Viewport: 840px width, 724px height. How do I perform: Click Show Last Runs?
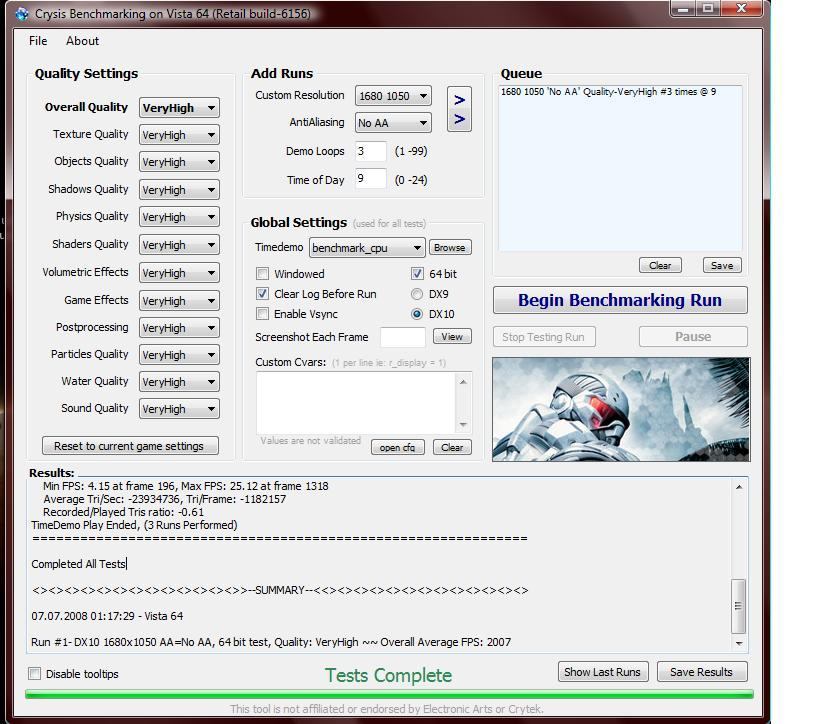point(603,672)
